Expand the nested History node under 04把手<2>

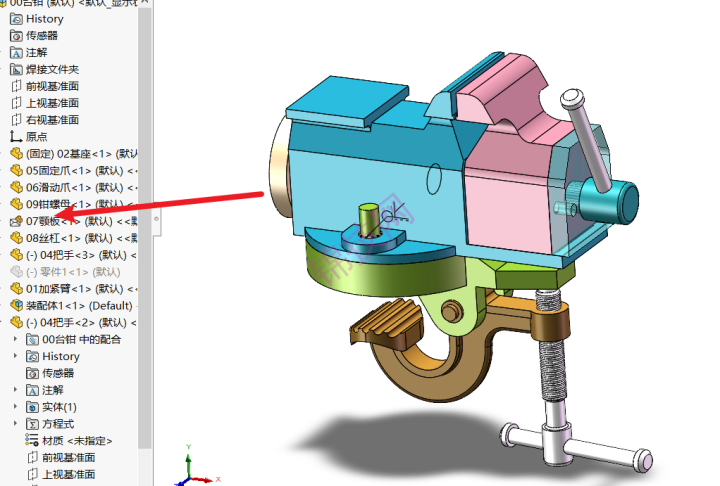coord(15,356)
